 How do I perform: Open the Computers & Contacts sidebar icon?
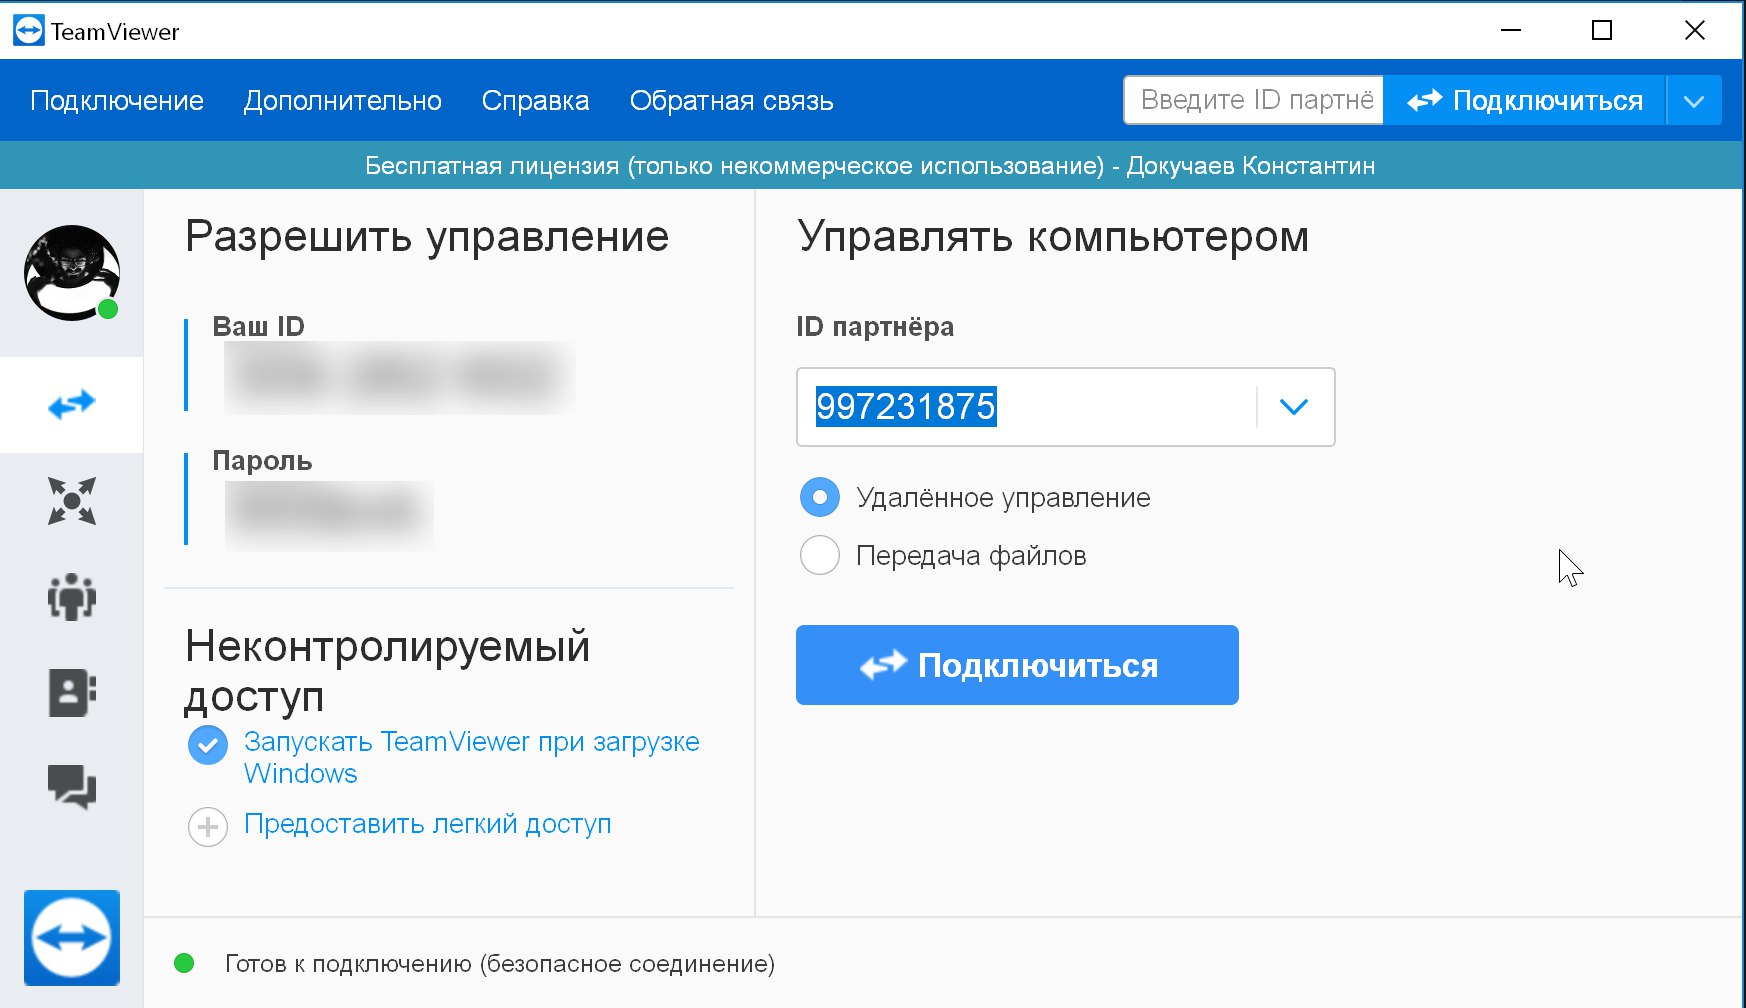pyautogui.click(x=72, y=692)
